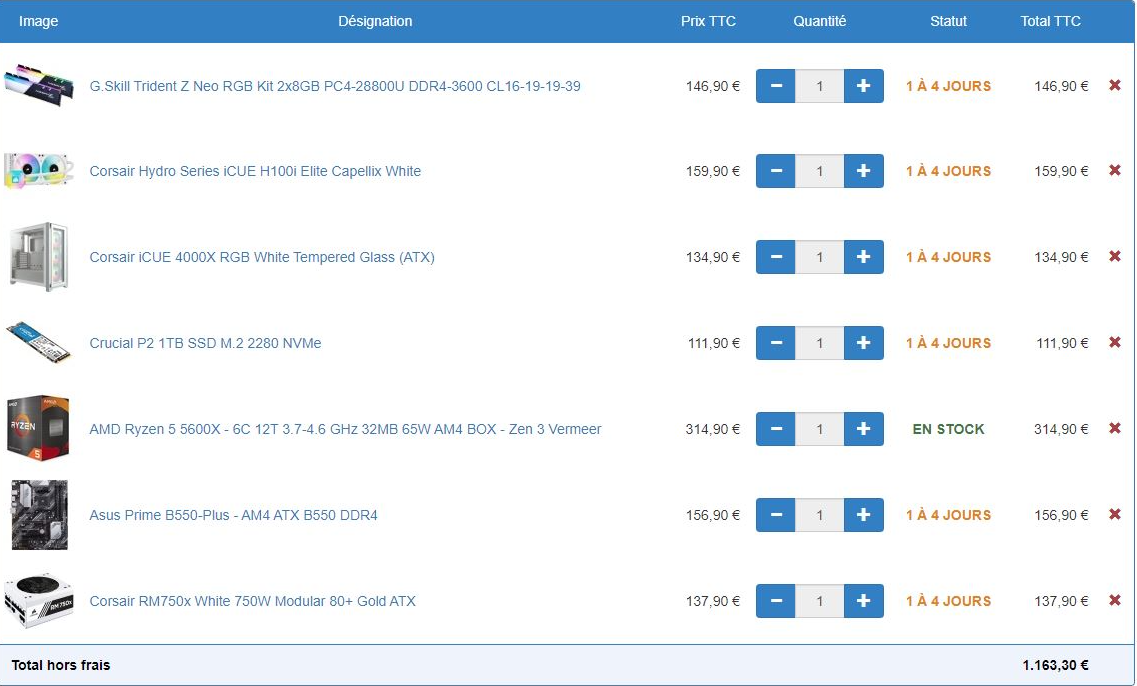Click the Total TTC column header
The height and width of the screenshot is (686, 1137).
pyautogui.click(x=1051, y=21)
